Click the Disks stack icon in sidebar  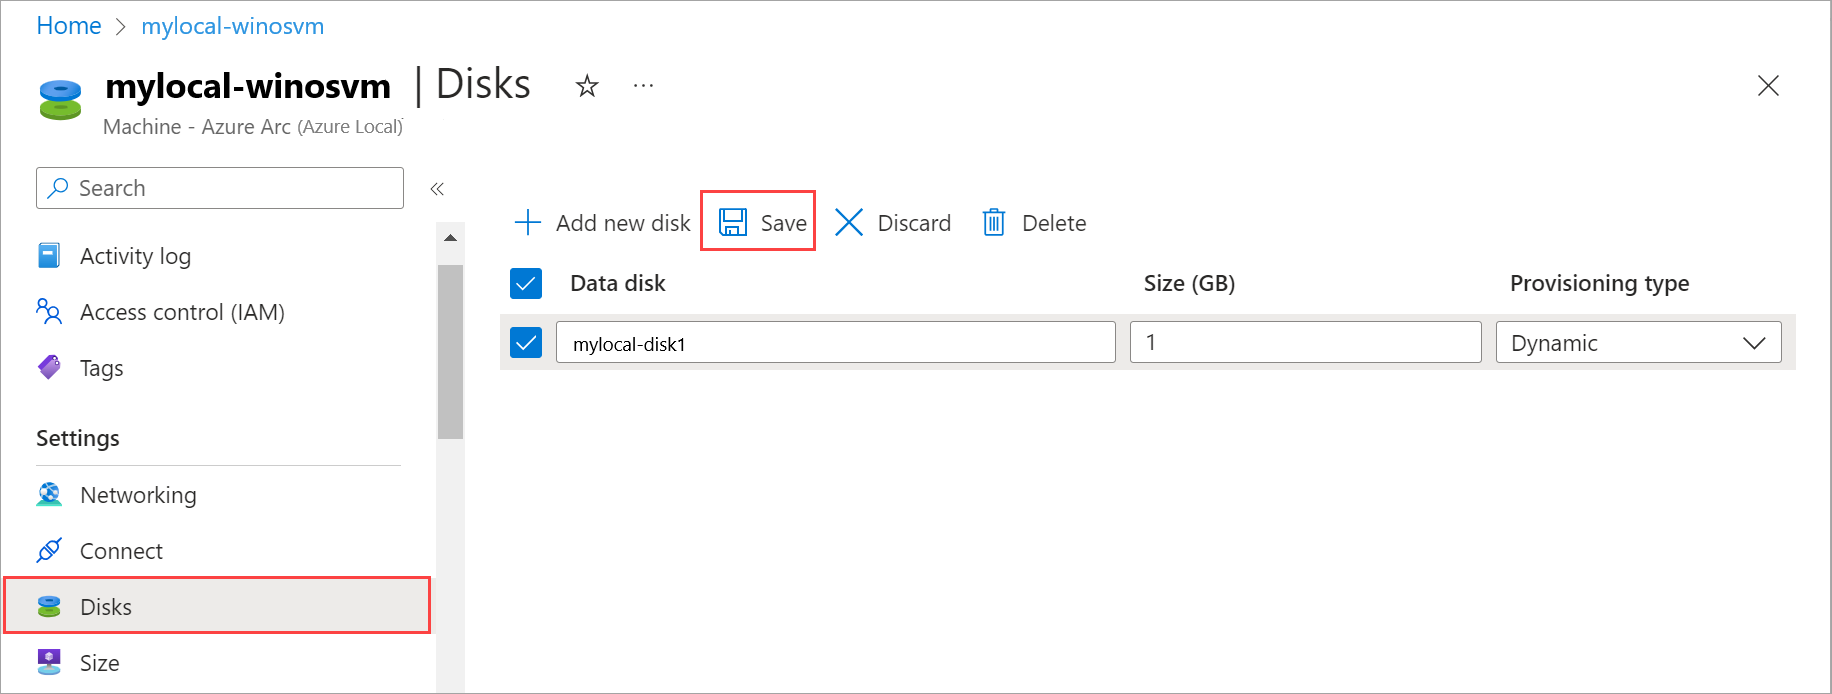[x=49, y=606]
